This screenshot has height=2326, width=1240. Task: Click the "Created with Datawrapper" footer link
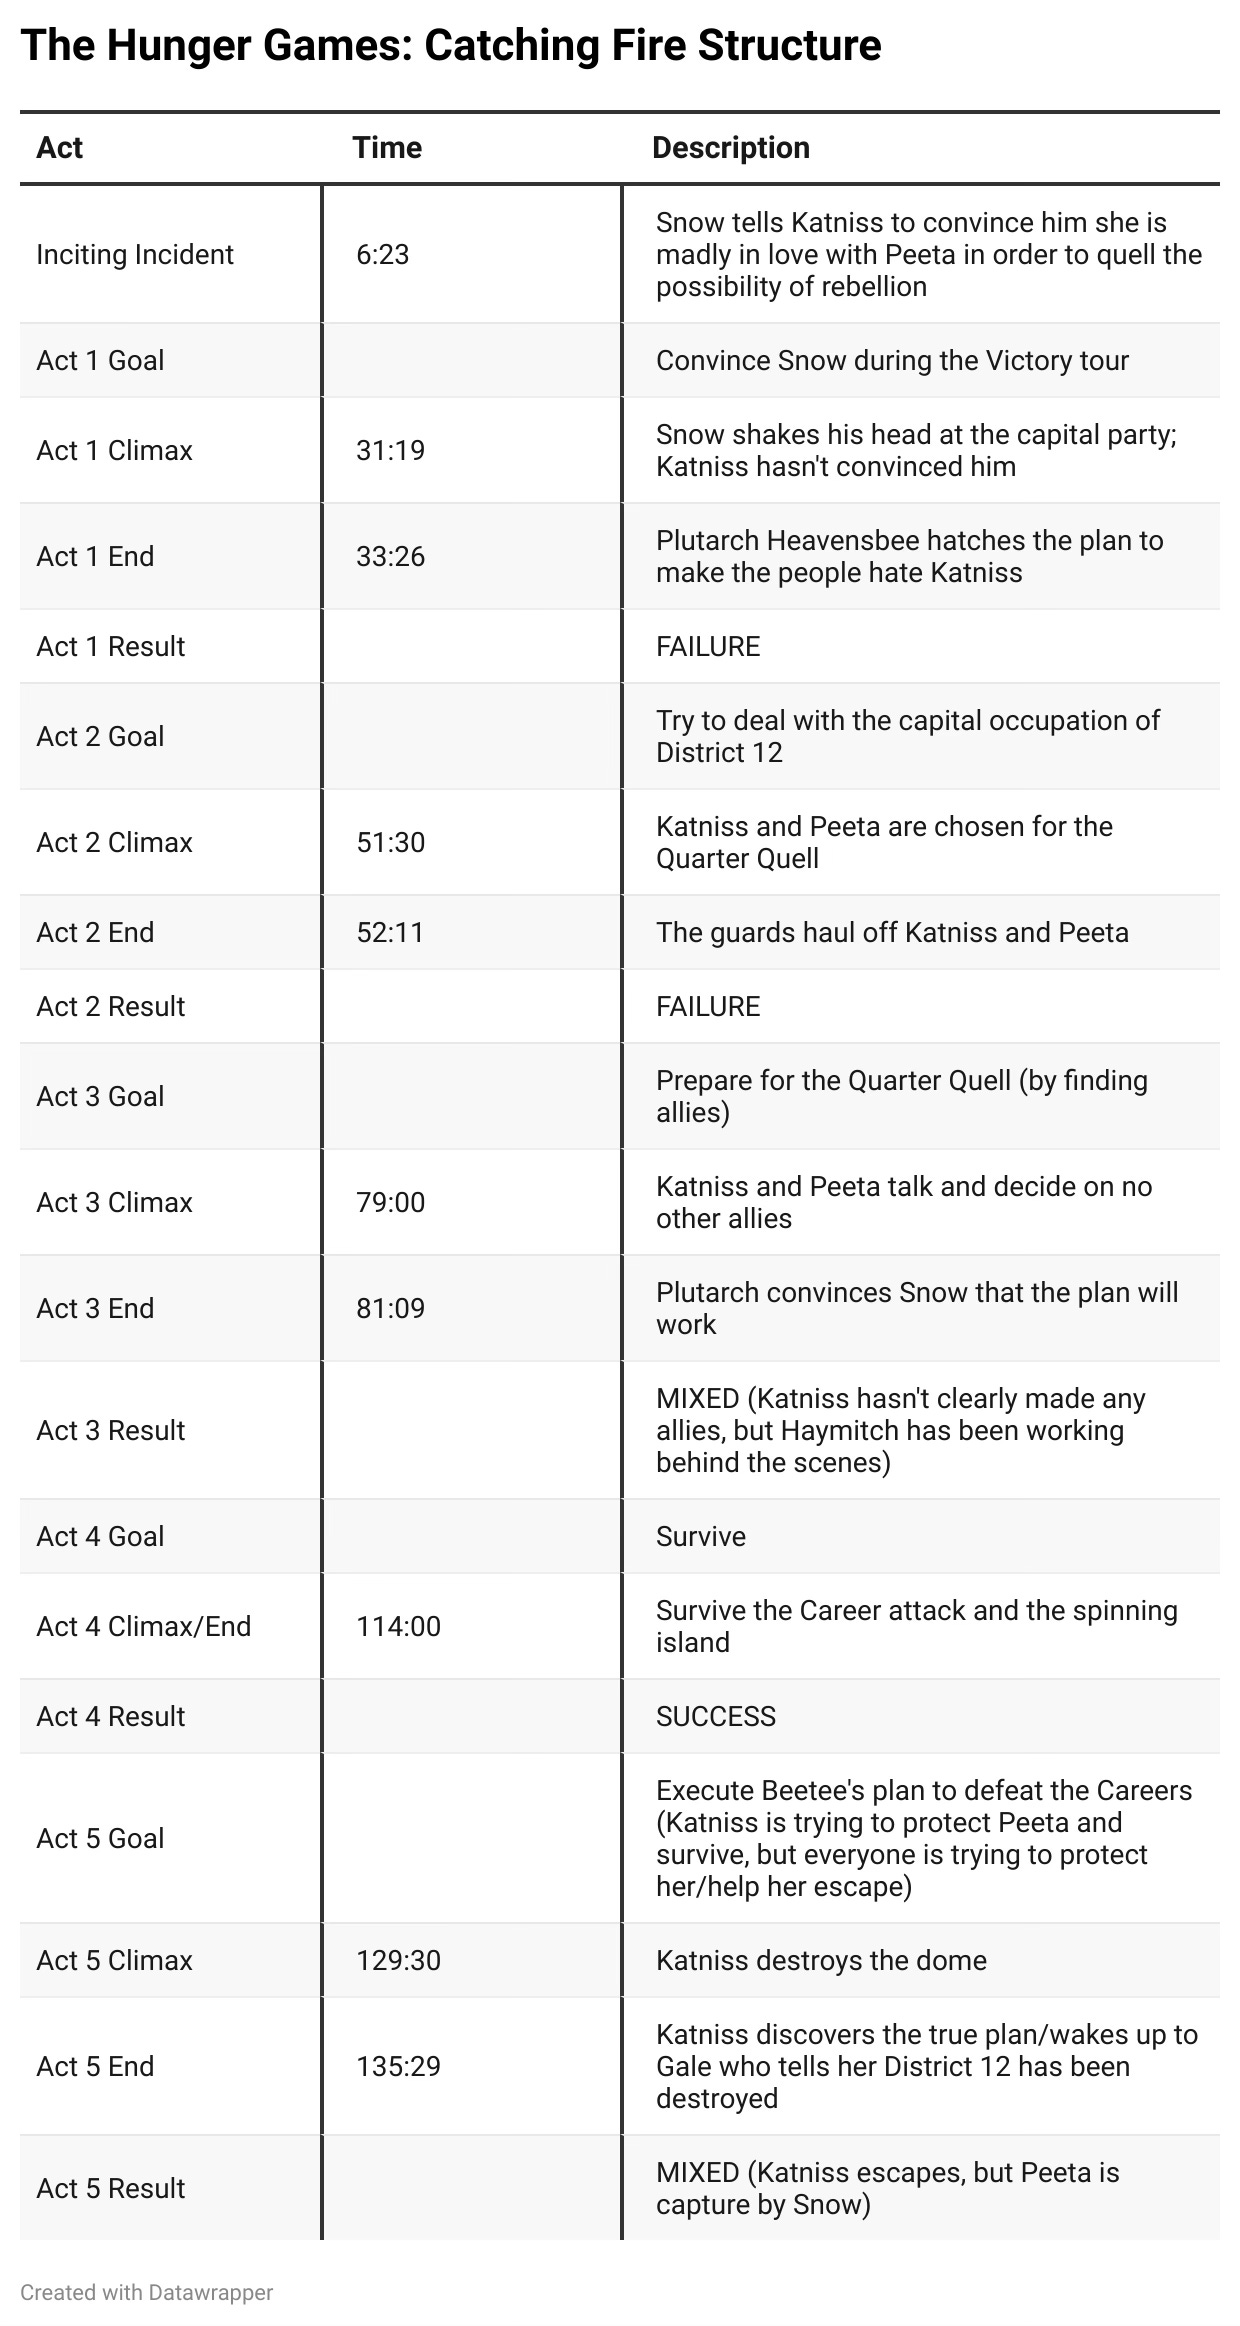(x=146, y=2292)
